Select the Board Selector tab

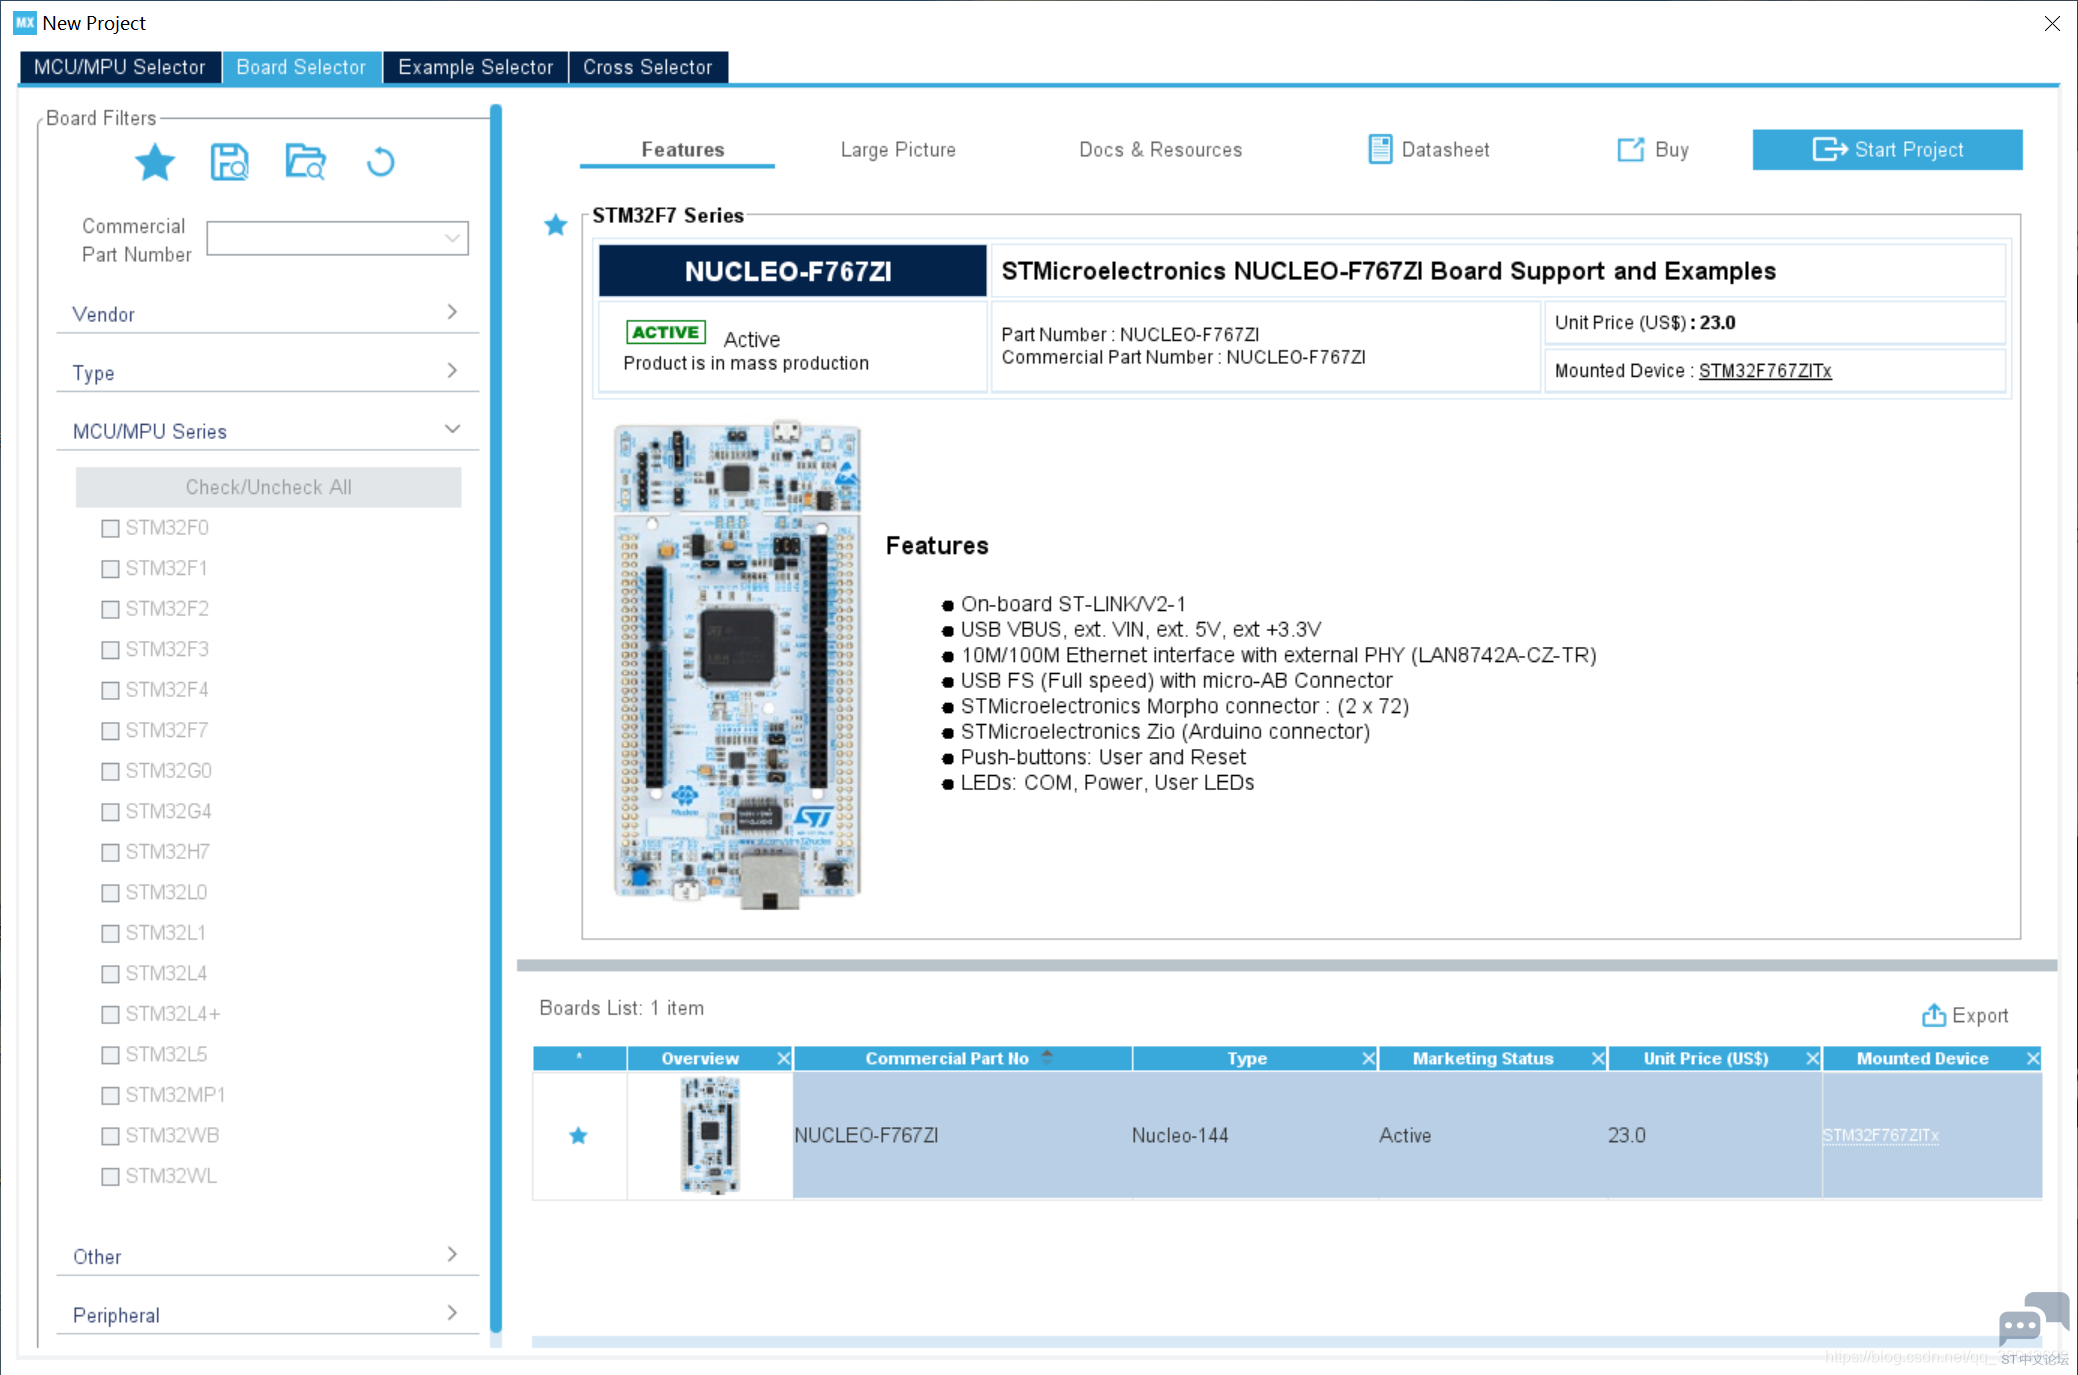pyautogui.click(x=301, y=67)
